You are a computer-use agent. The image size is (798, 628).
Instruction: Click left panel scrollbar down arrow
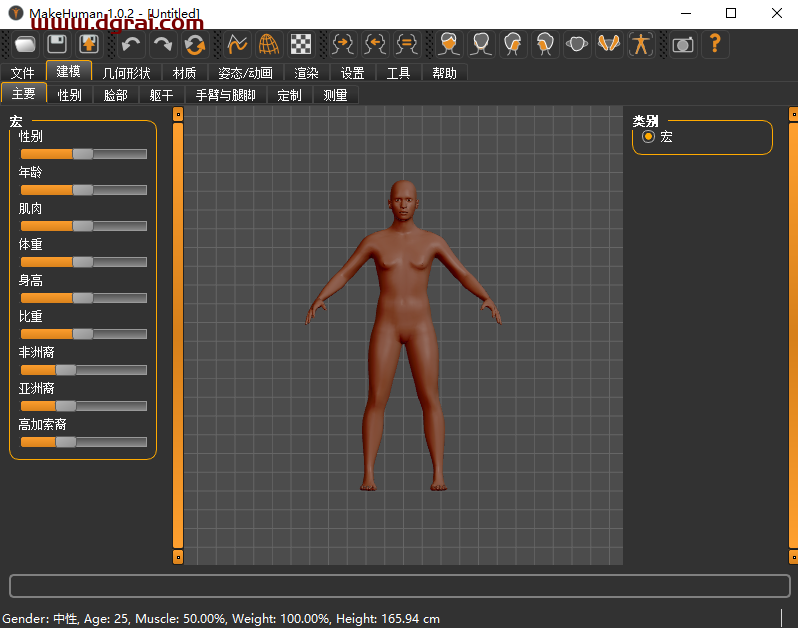click(x=178, y=557)
